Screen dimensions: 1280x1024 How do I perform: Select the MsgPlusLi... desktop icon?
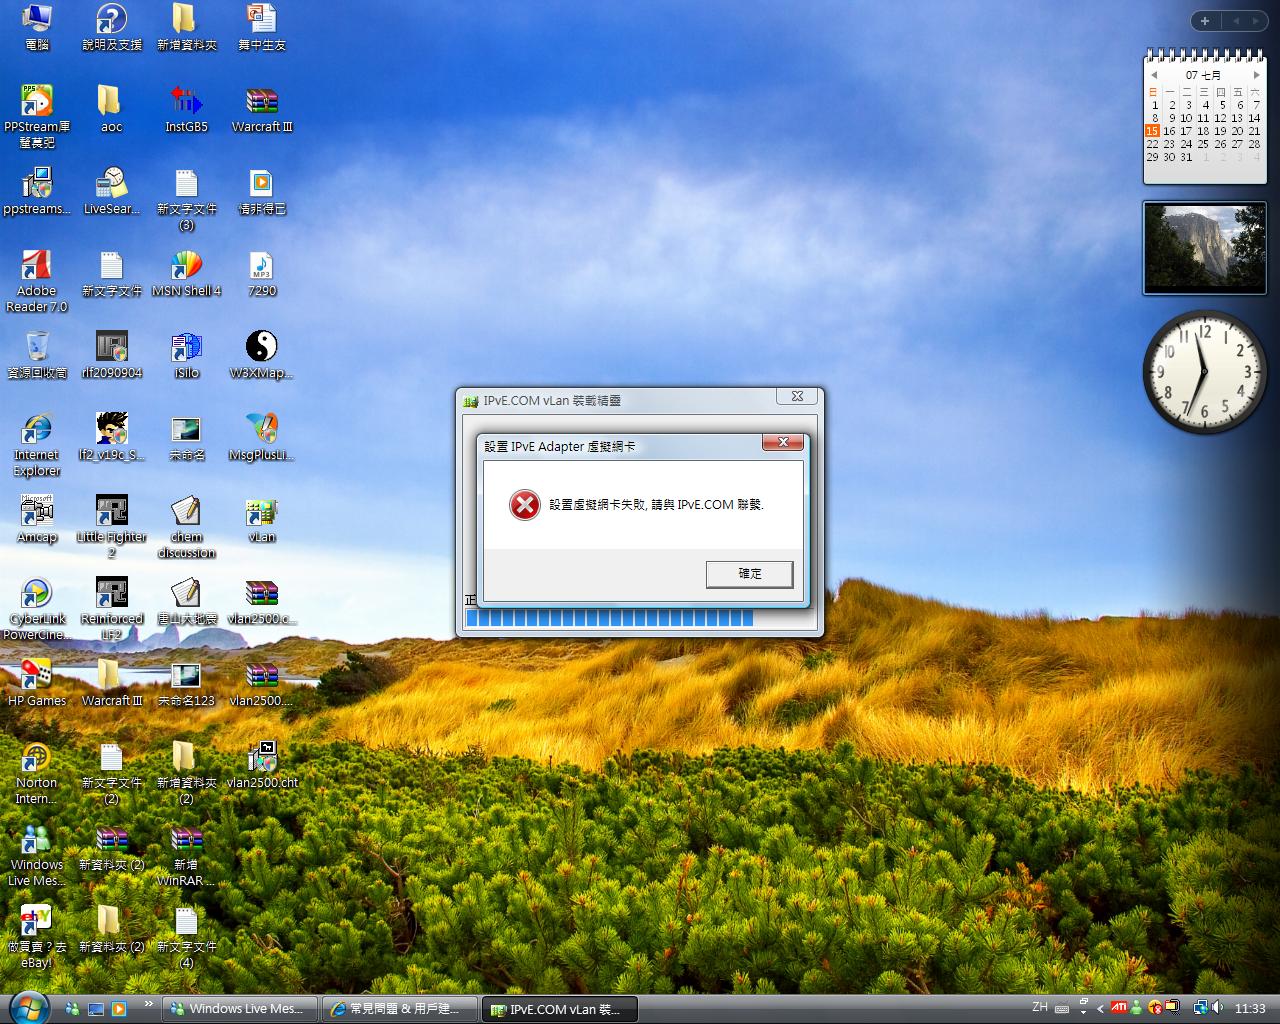point(262,437)
